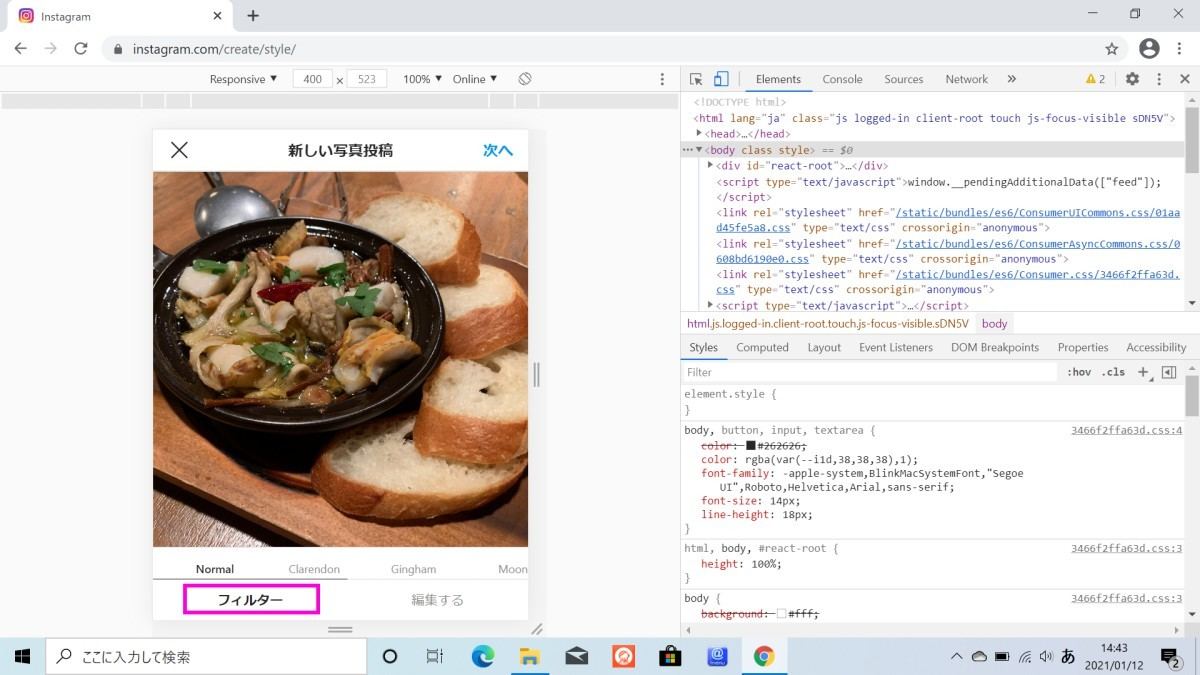Click the #262626 color swatch
The height and width of the screenshot is (675, 1200).
click(x=751, y=445)
